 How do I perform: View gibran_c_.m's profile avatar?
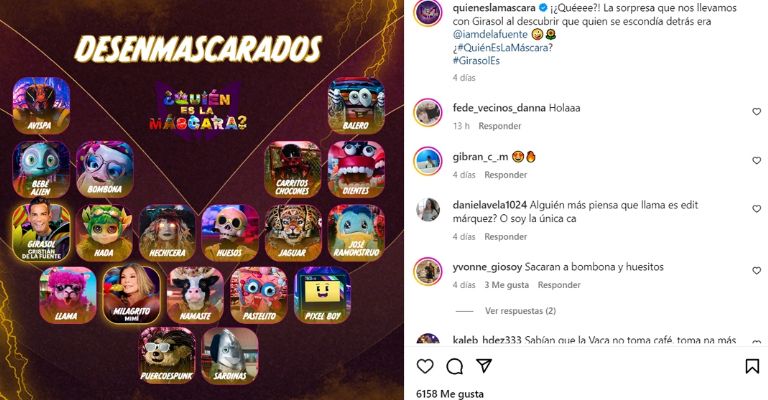(x=428, y=161)
